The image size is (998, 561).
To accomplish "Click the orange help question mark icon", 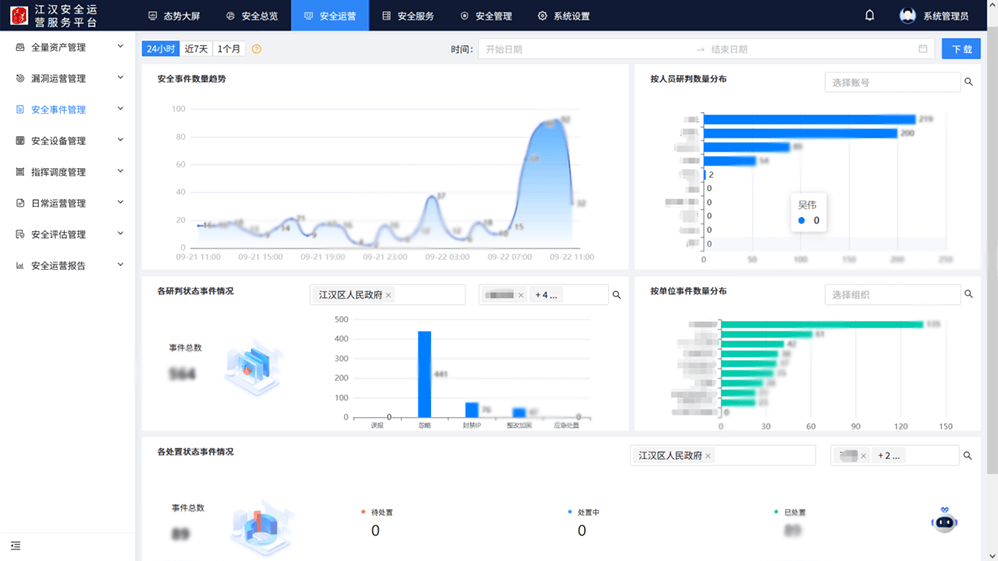I will [257, 49].
